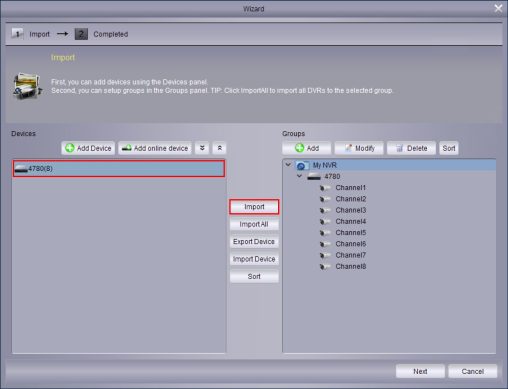
Task: Collapse devices list with double-up arrow
Action: coord(219,148)
